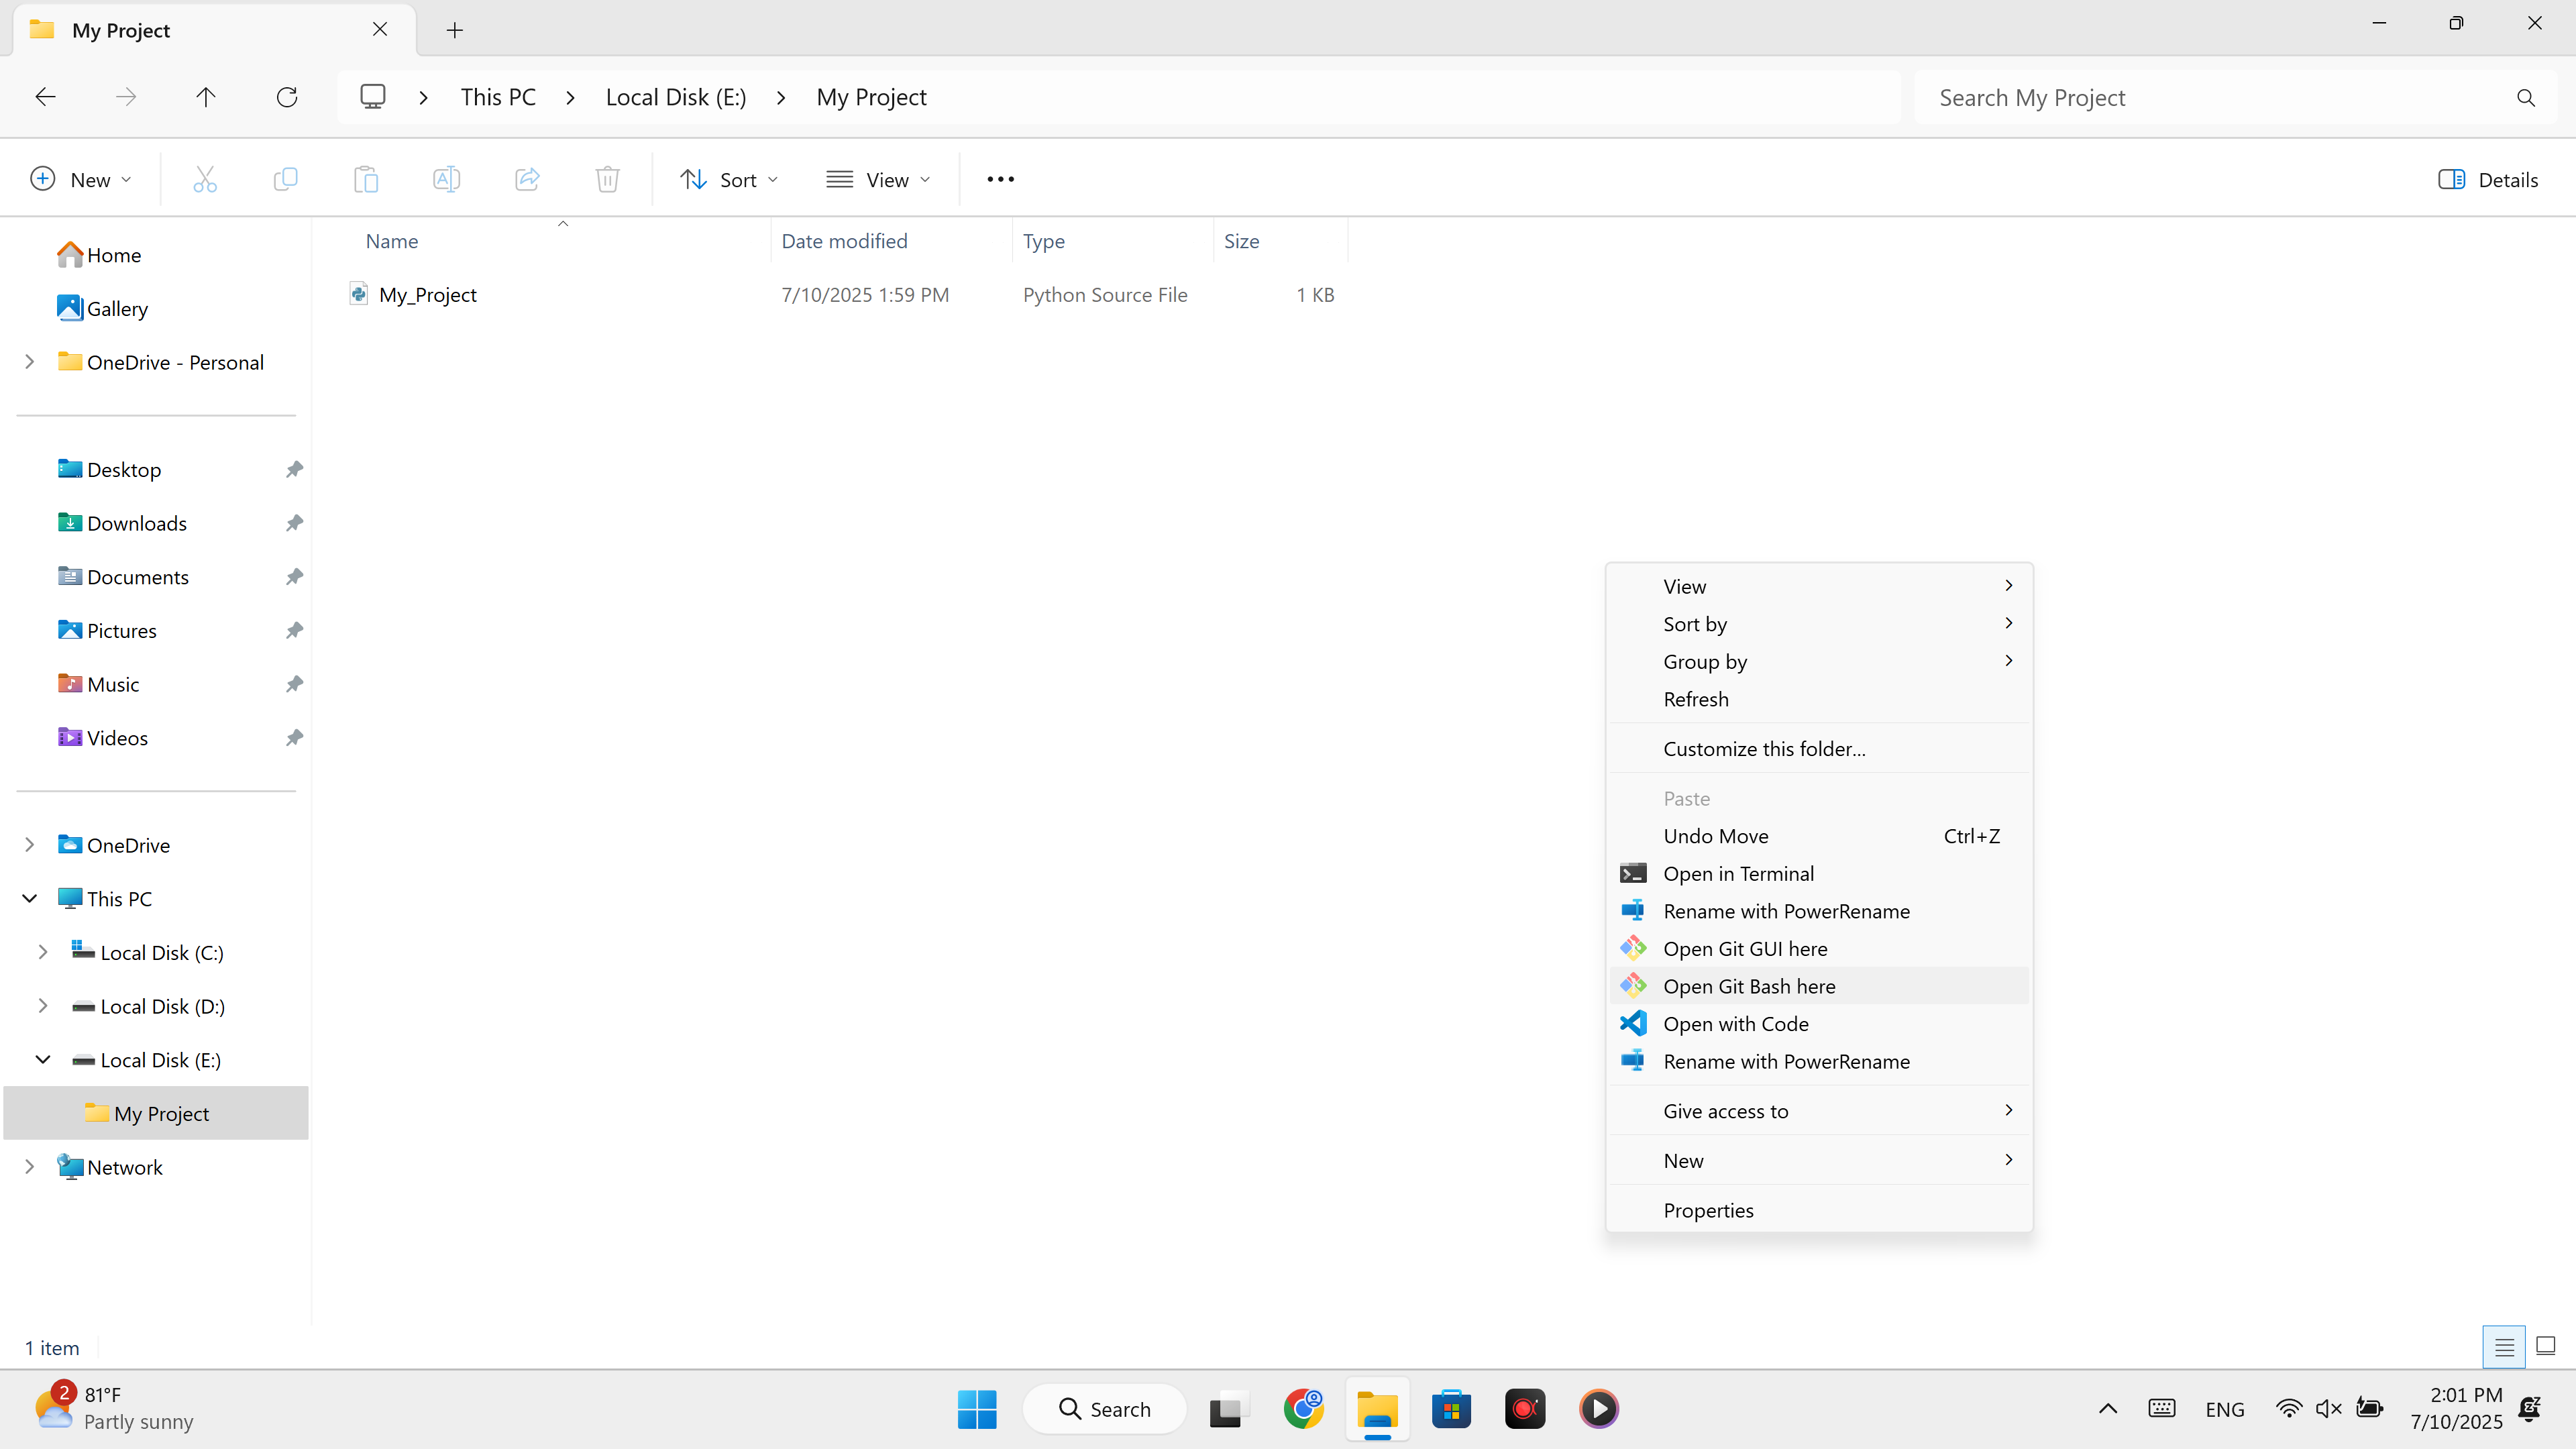Choose Refresh in context menu
The width and height of the screenshot is (2576, 1449).
(x=1819, y=699)
